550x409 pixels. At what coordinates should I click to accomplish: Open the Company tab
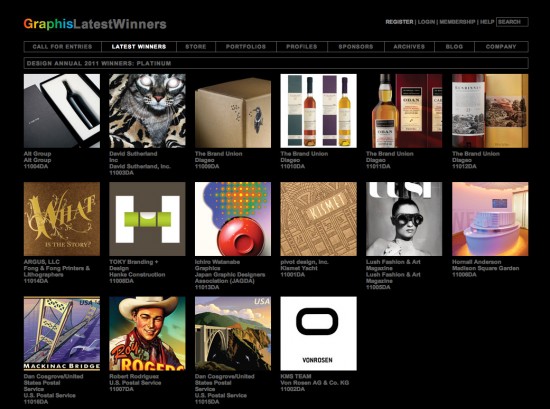(x=501, y=47)
